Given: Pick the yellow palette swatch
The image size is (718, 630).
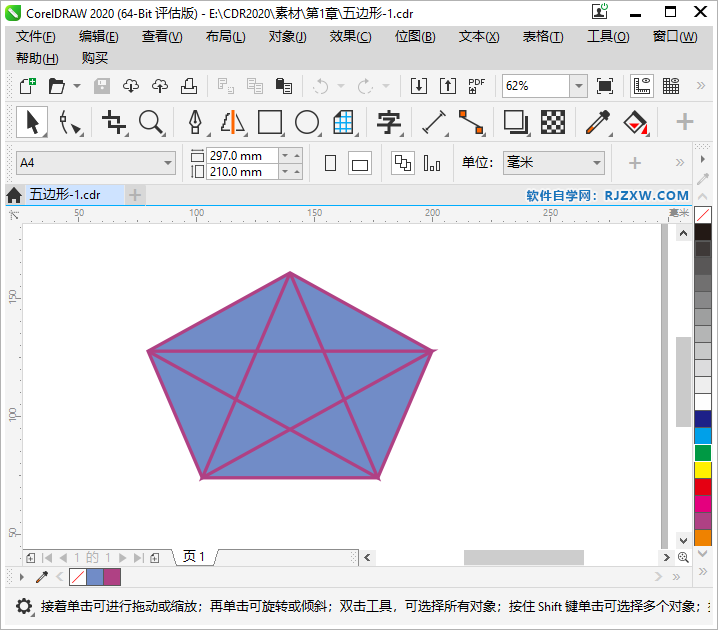Looking at the screenshot, I should point(703,470).
